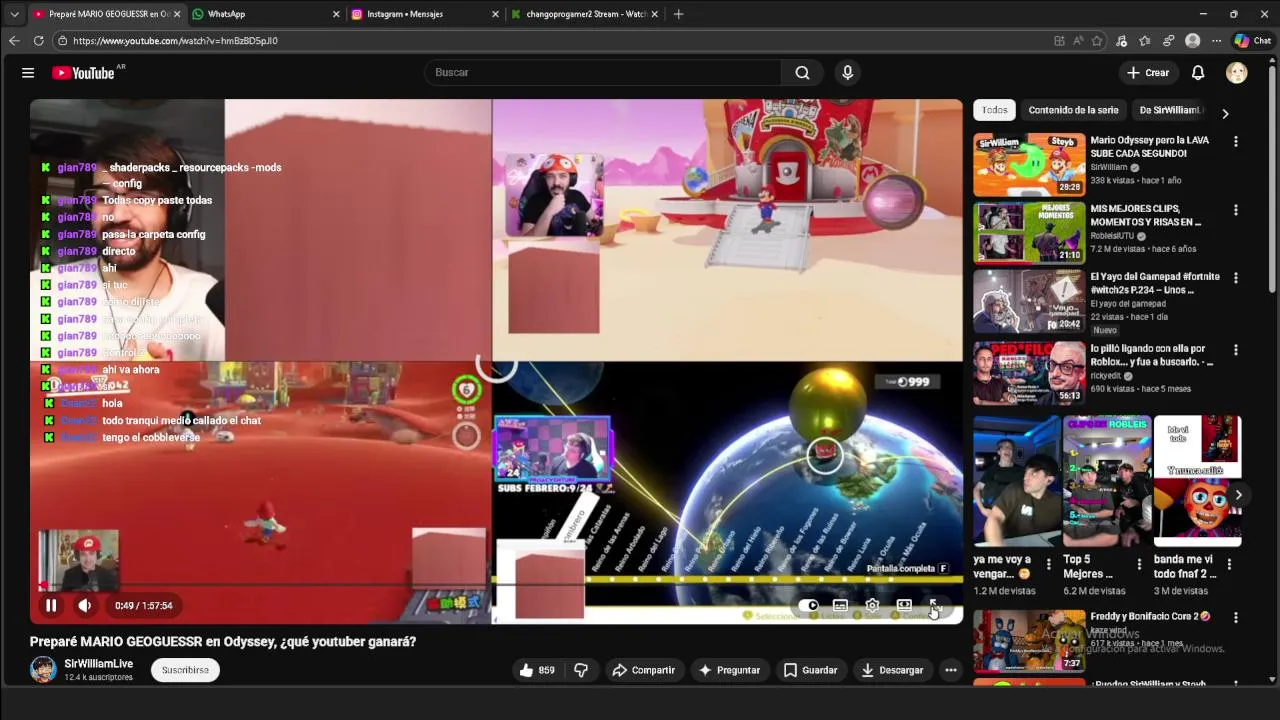Focus the YouTube Buscar search field
The width and height of the screenshot is (1280, 720).
coord(603,72)
